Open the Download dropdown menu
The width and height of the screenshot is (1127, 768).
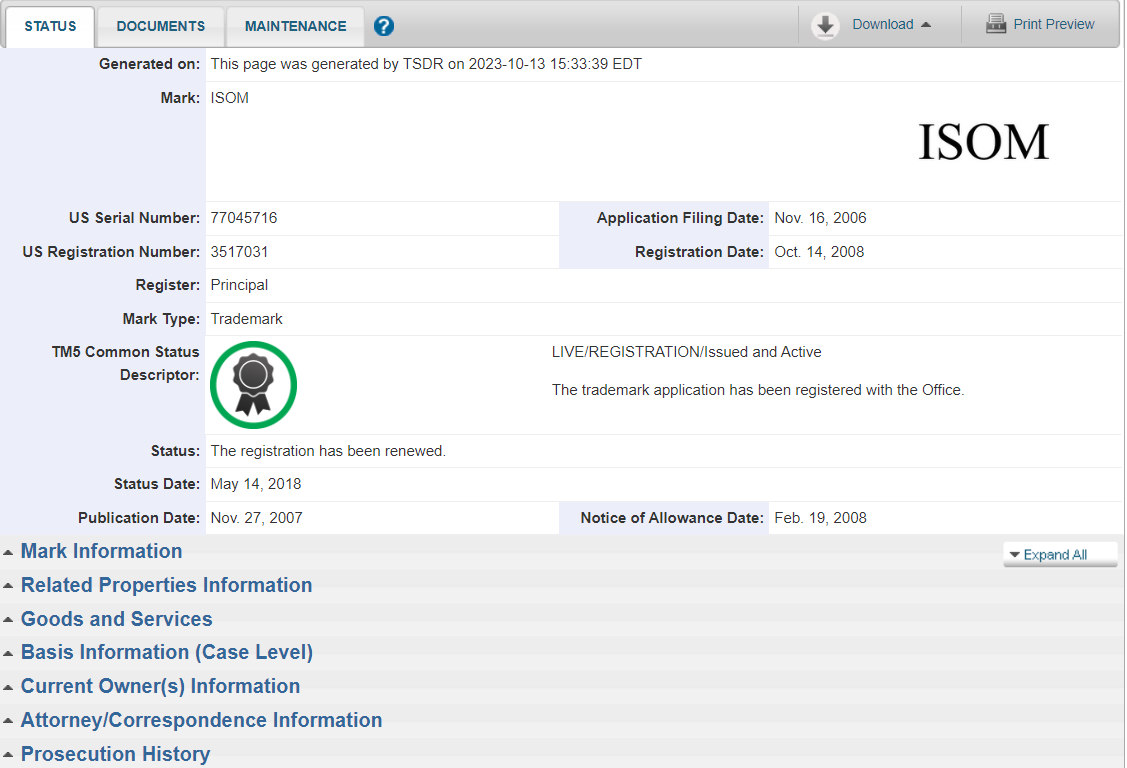[891, 24]
